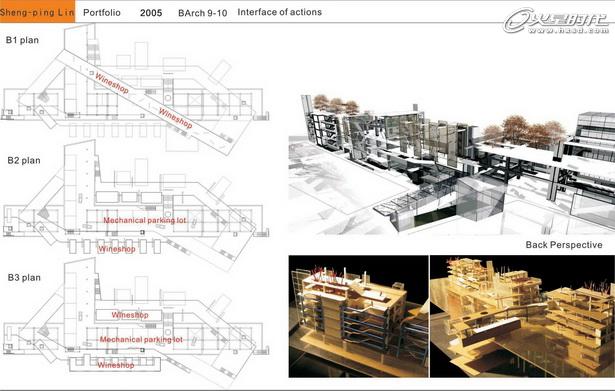Open the right physical model photo

click(x=522, y=316)
